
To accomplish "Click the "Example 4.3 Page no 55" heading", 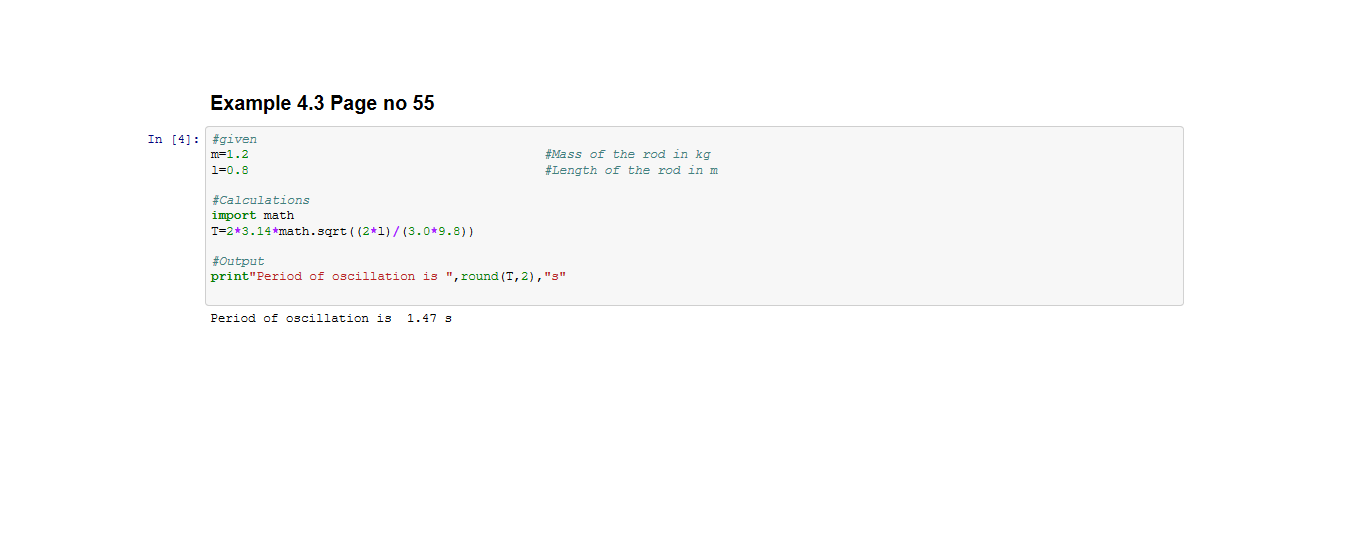I will click(x=322, y=103).
